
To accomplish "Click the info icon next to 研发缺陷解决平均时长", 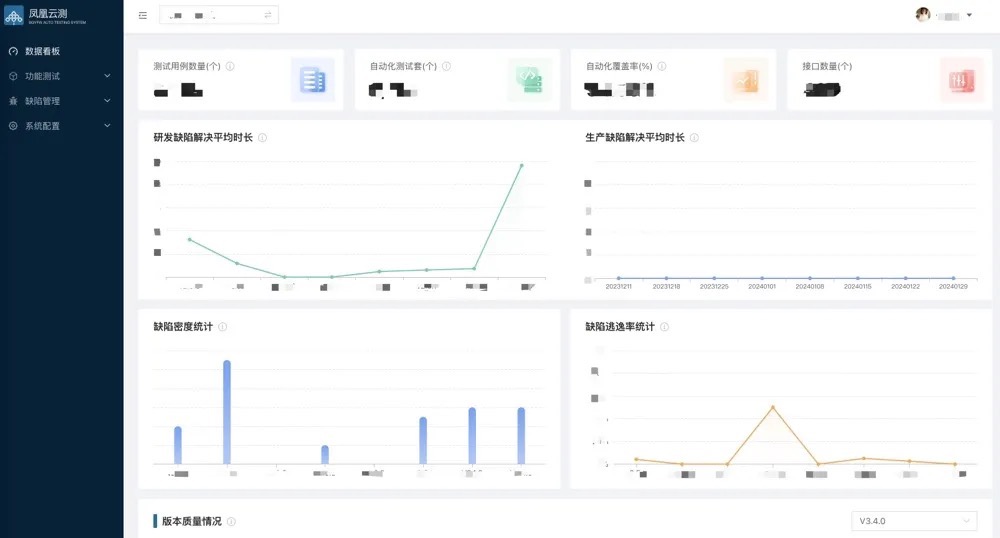I will [x=263, y=138].
